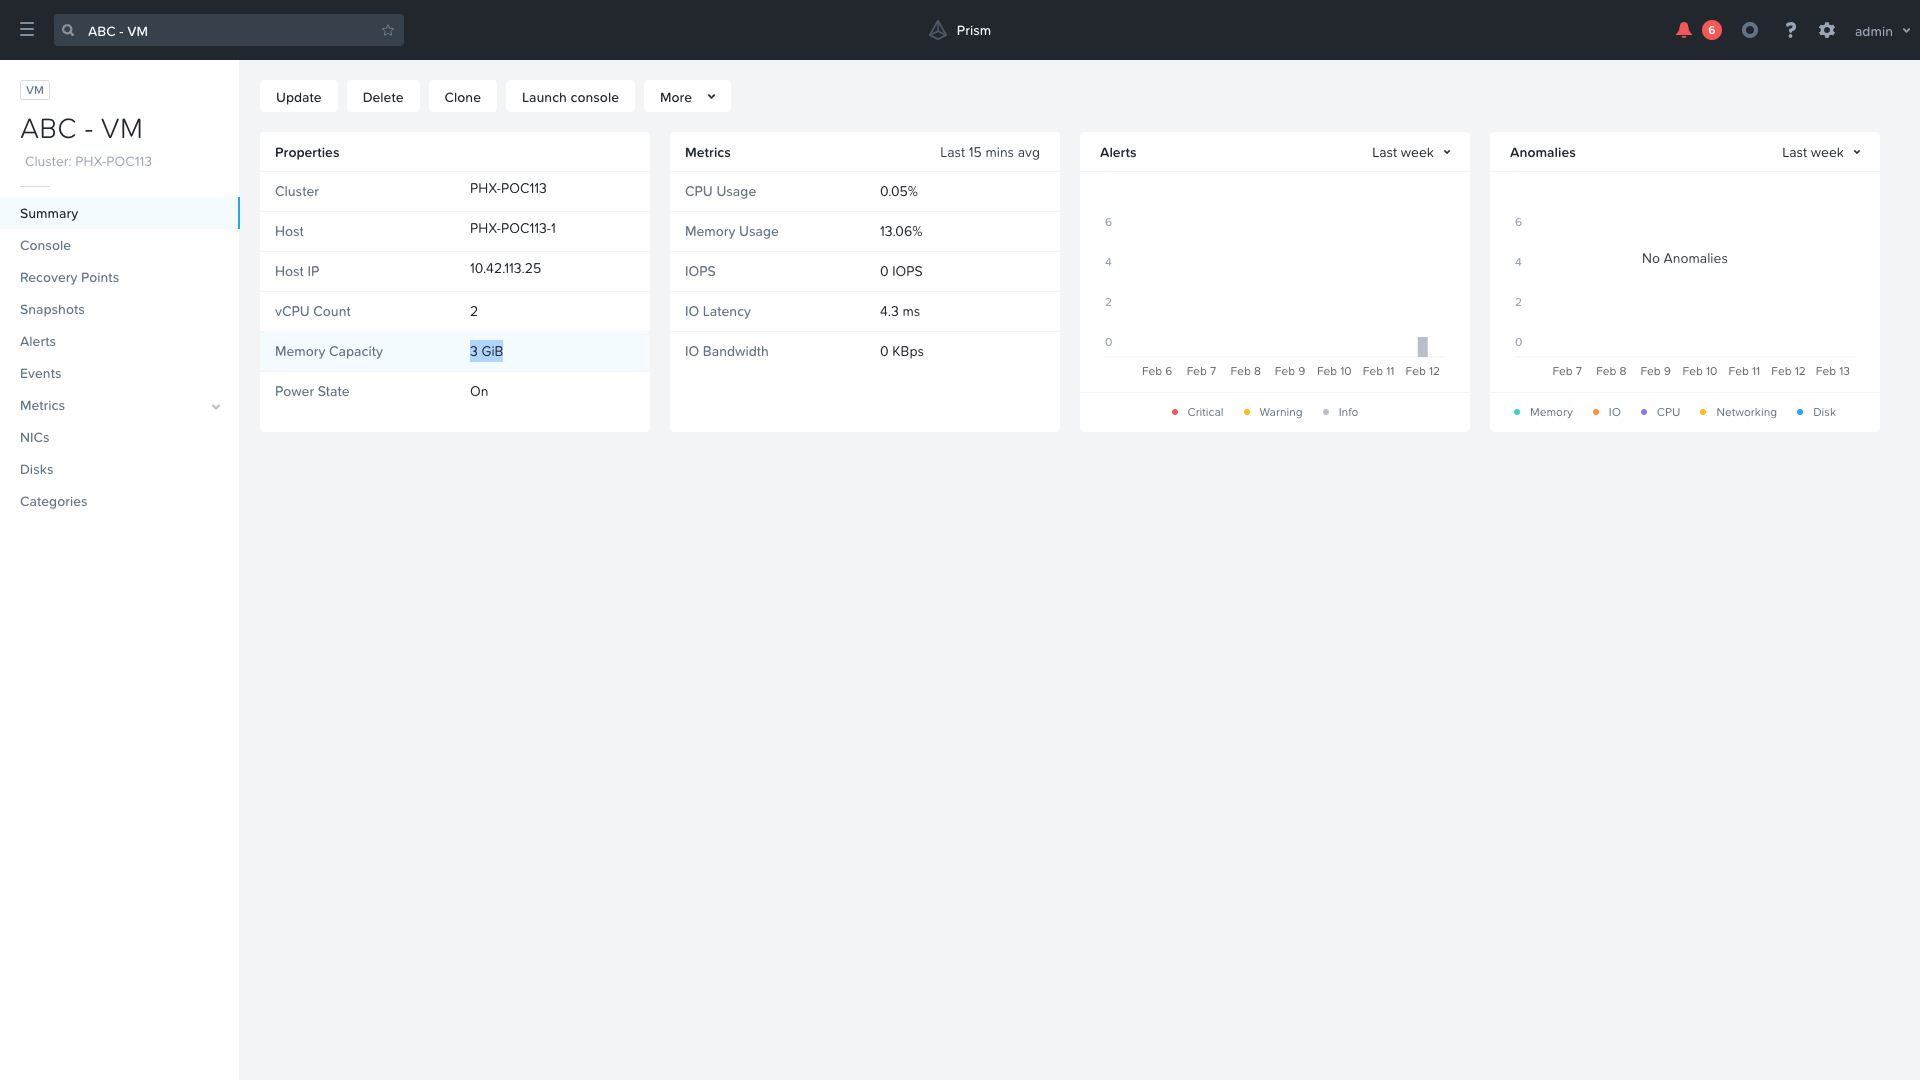Toggle Disk series in Anomalies legend

coord(1816,412)
